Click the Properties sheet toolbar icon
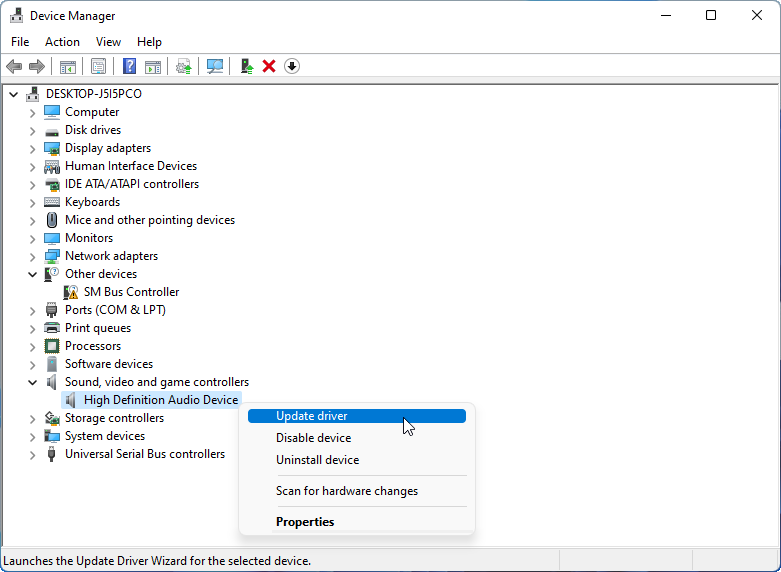Screen dimensions: 781x572 click(x=98, y=66)
